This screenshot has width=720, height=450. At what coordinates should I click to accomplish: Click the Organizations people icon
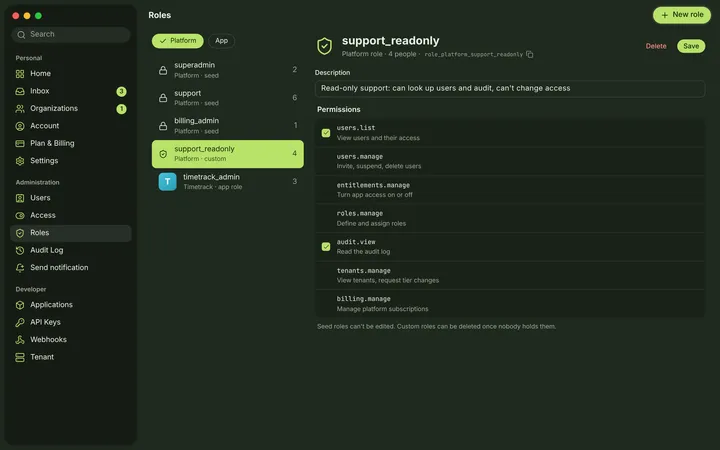(20, 108)
